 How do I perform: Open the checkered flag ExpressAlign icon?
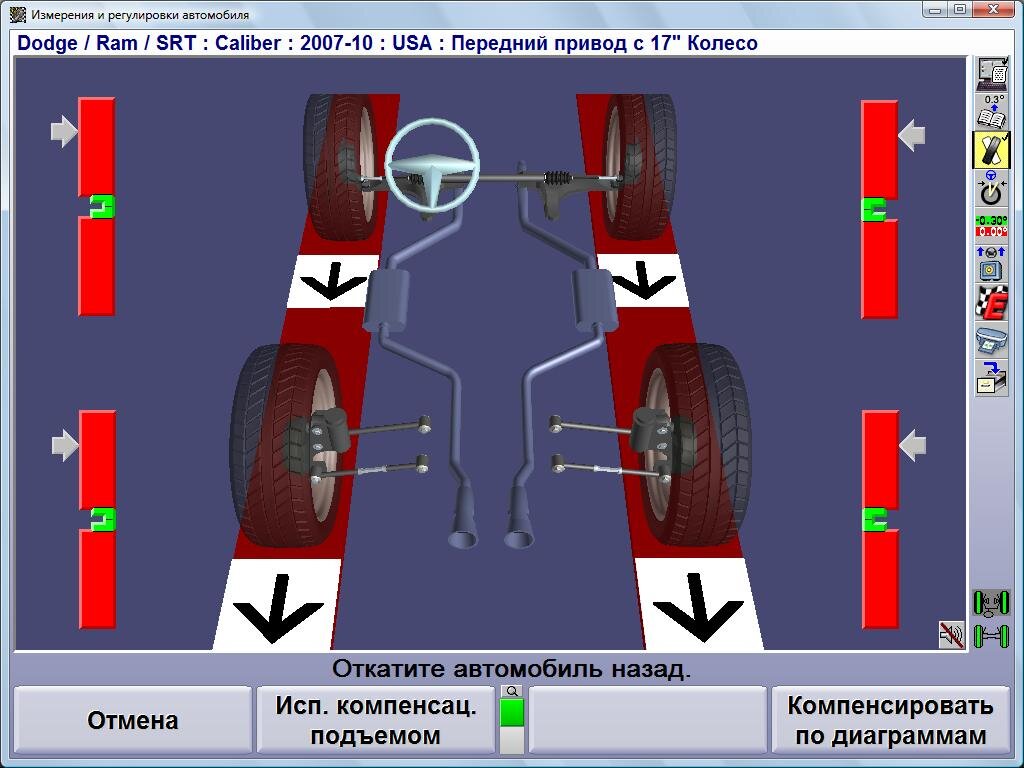coord(991,302)
